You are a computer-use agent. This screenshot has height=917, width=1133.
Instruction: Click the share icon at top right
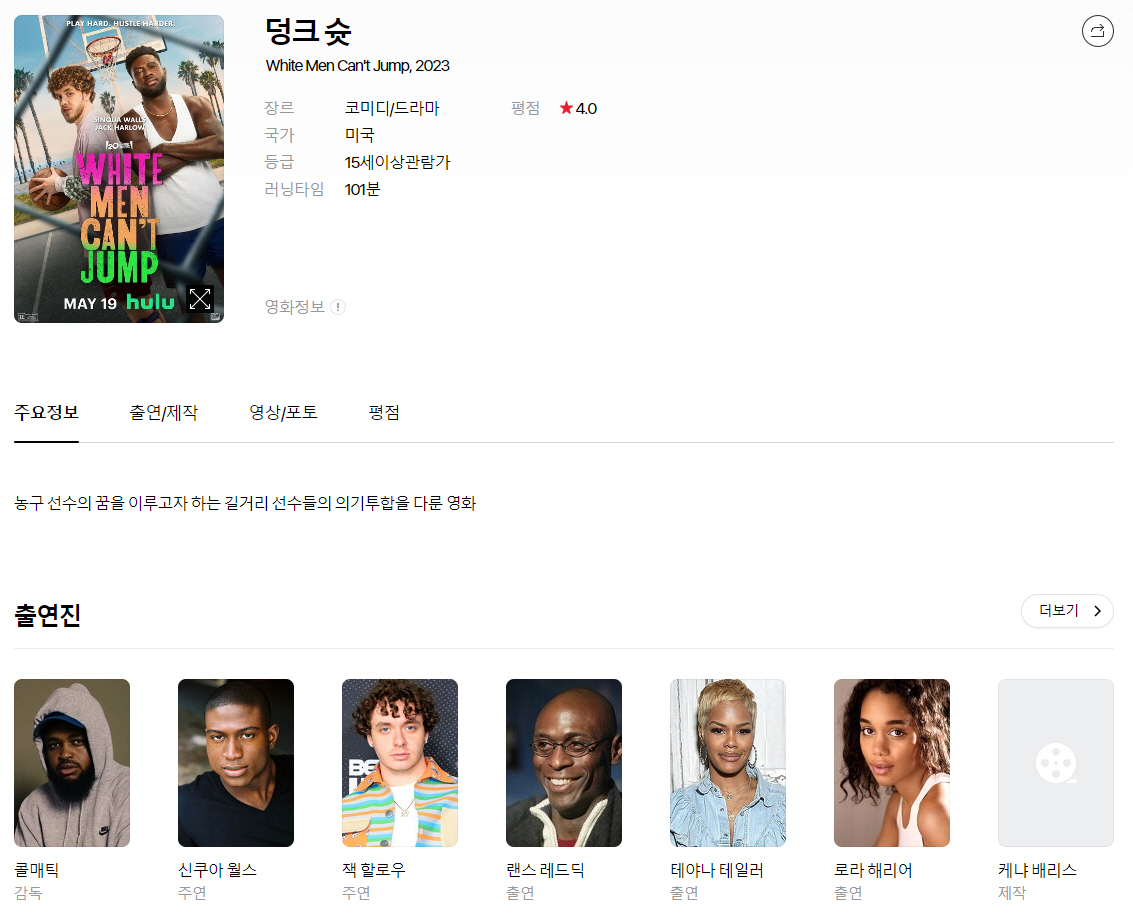tap(1097, 31)
